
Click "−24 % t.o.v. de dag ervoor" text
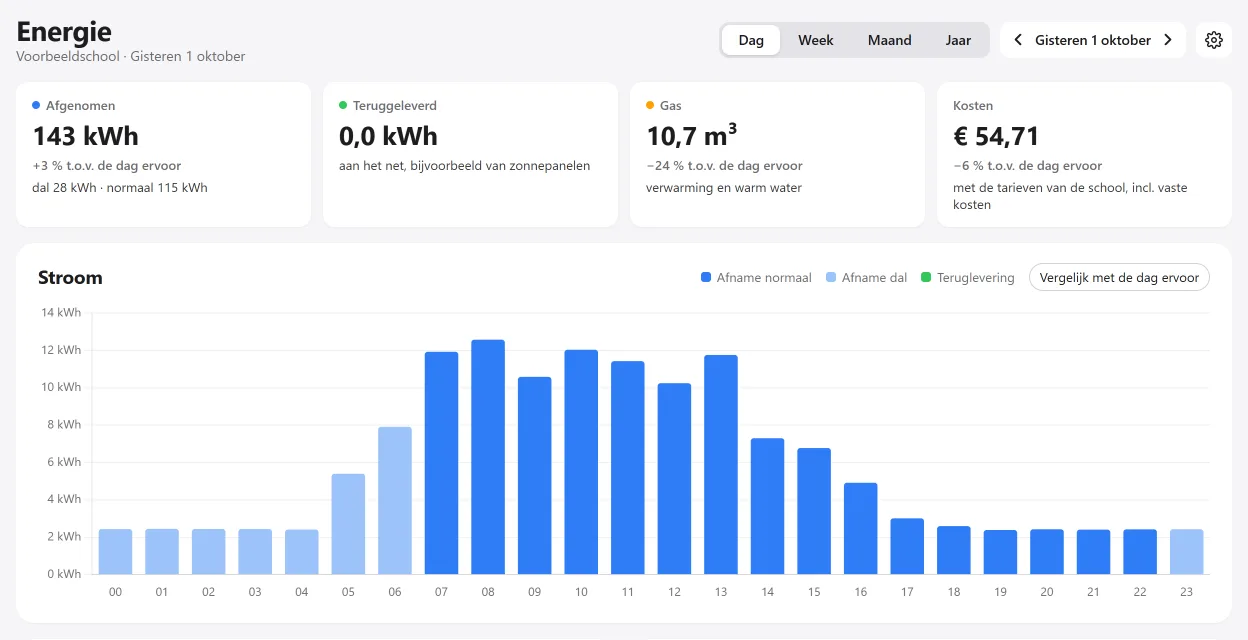tap(724, 166)
